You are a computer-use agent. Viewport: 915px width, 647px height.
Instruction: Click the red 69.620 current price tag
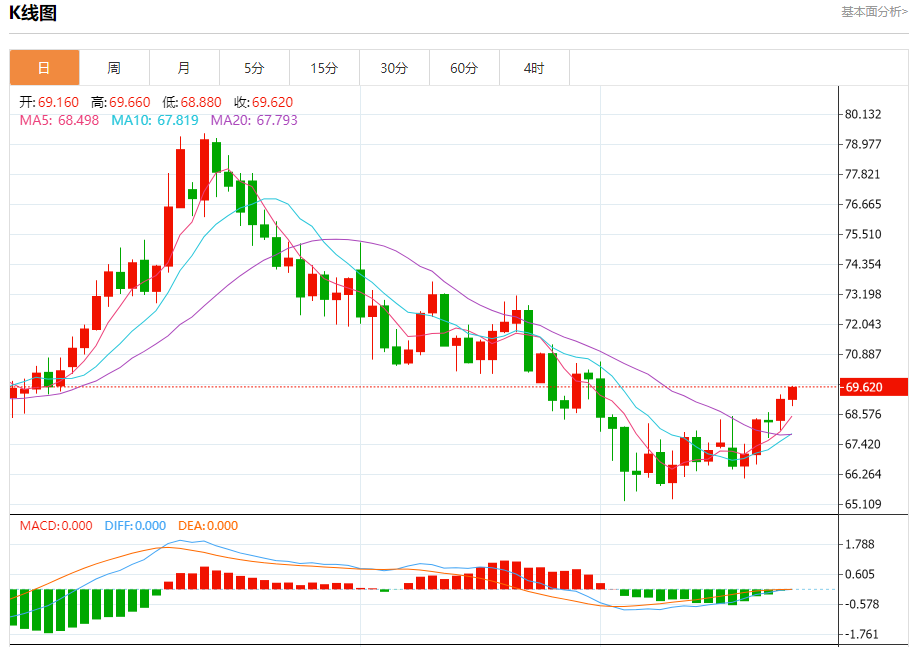874,387
